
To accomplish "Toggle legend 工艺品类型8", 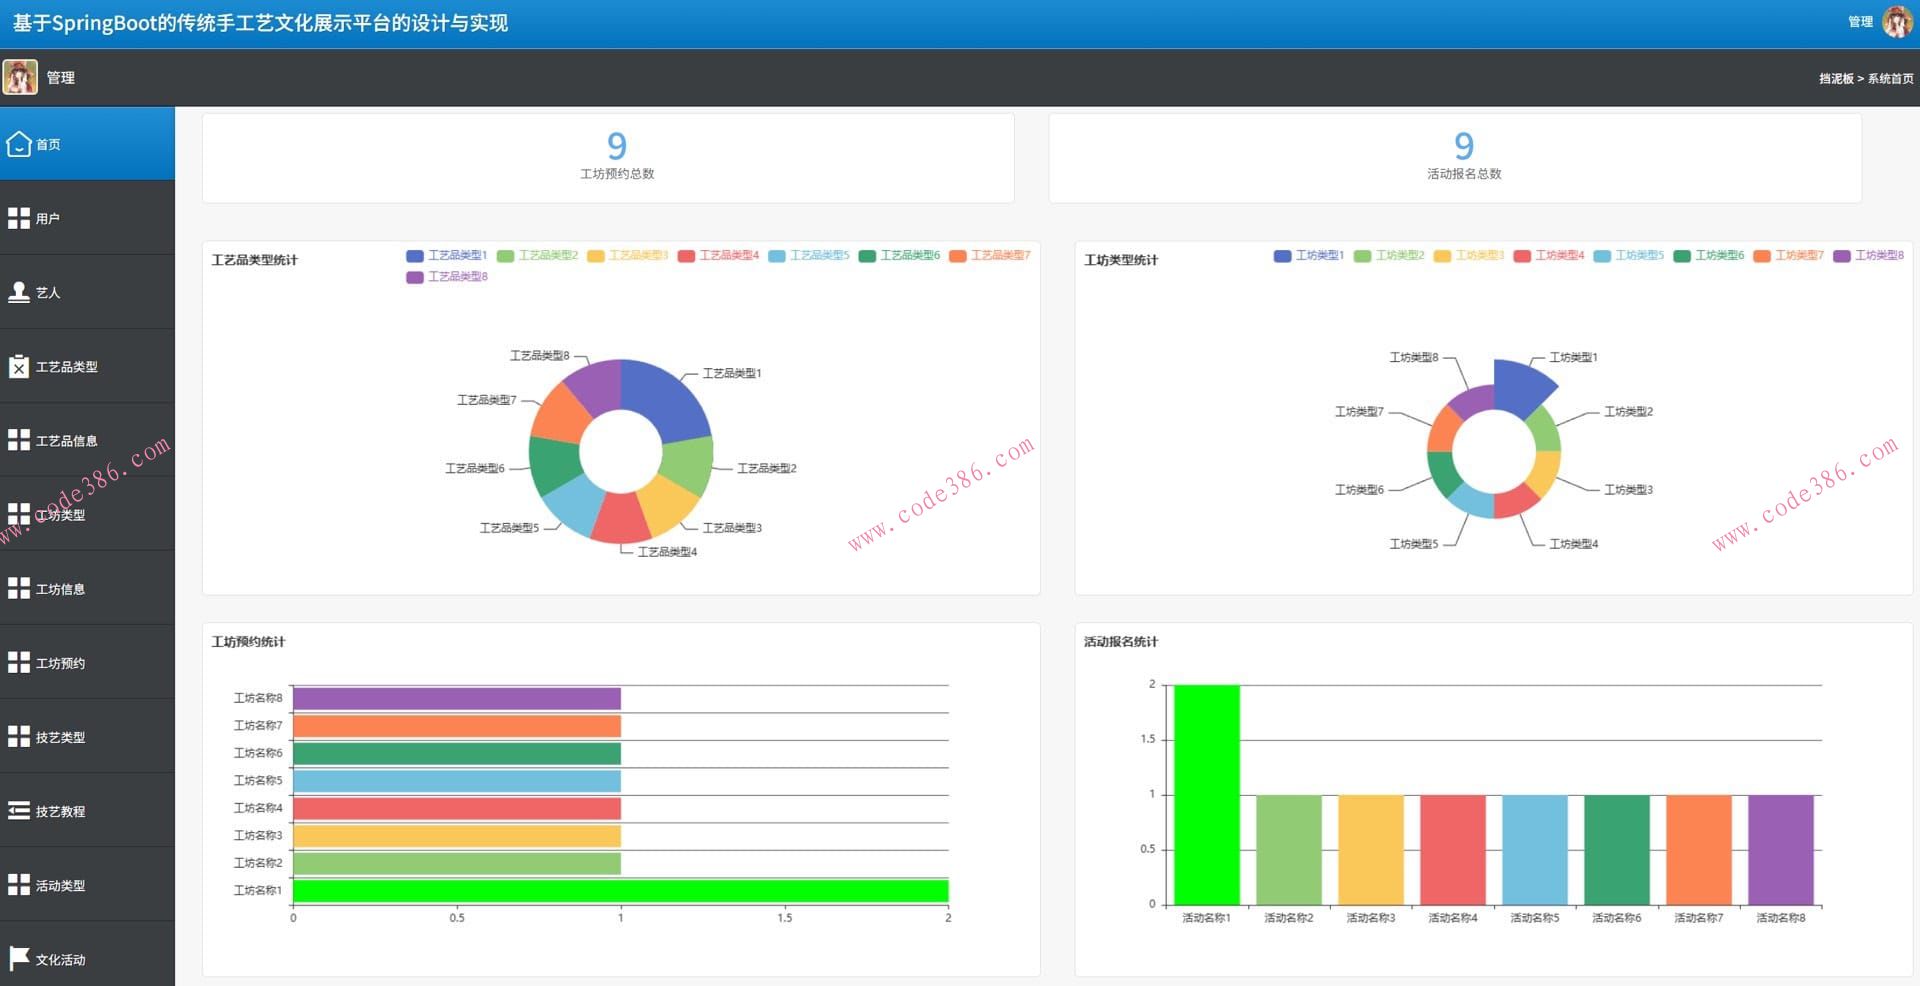I will click(x=447, y=277).
